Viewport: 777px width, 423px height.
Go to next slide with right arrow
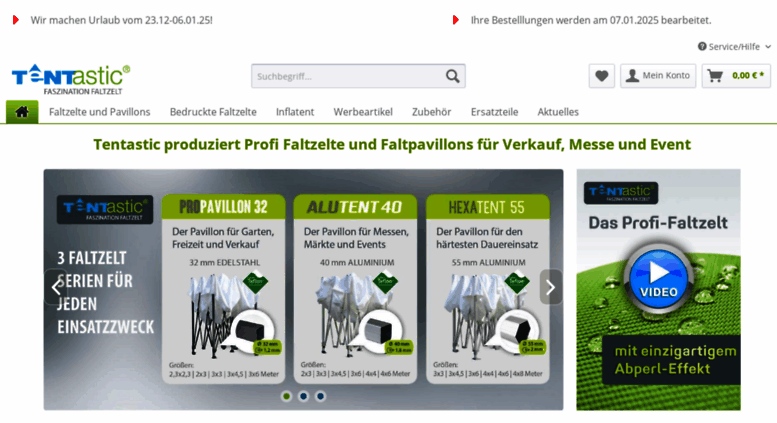click(x=551, y=287)
